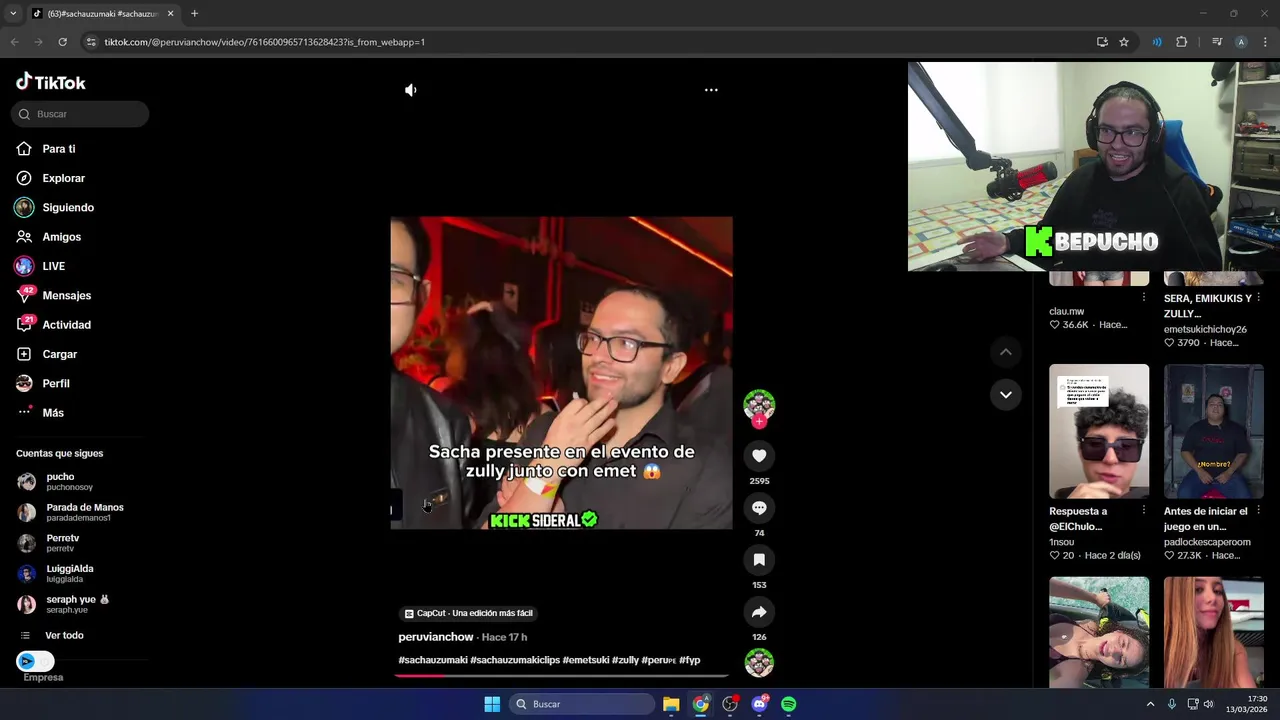Expand Ver todo followed accounts

tap(63, 636)
